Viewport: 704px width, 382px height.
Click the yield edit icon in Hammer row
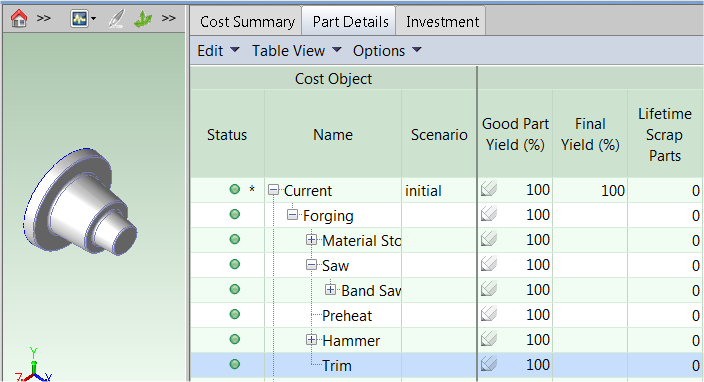tap(489, 339)
